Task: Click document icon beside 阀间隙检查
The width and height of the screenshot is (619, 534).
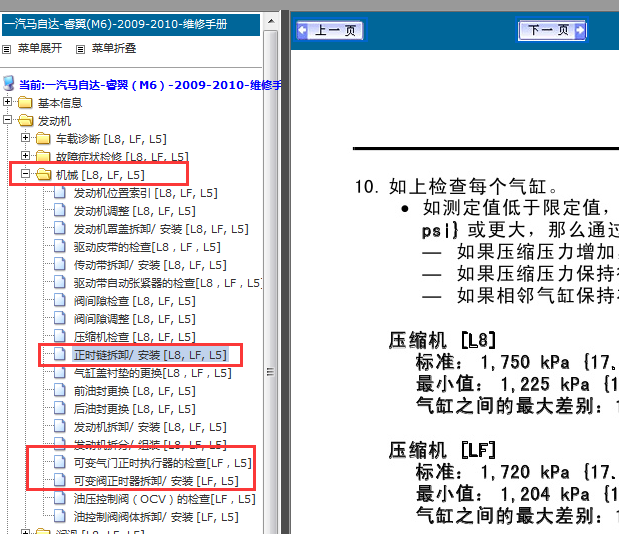Action: tap(60, 300)
